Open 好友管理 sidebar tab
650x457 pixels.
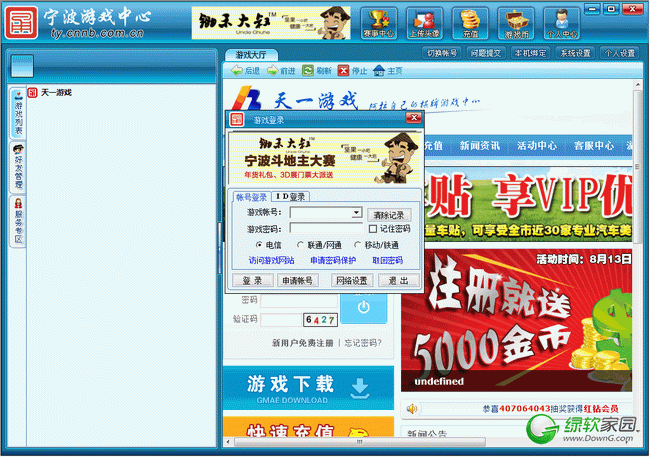pyautogui.click(x=18, y=168)
